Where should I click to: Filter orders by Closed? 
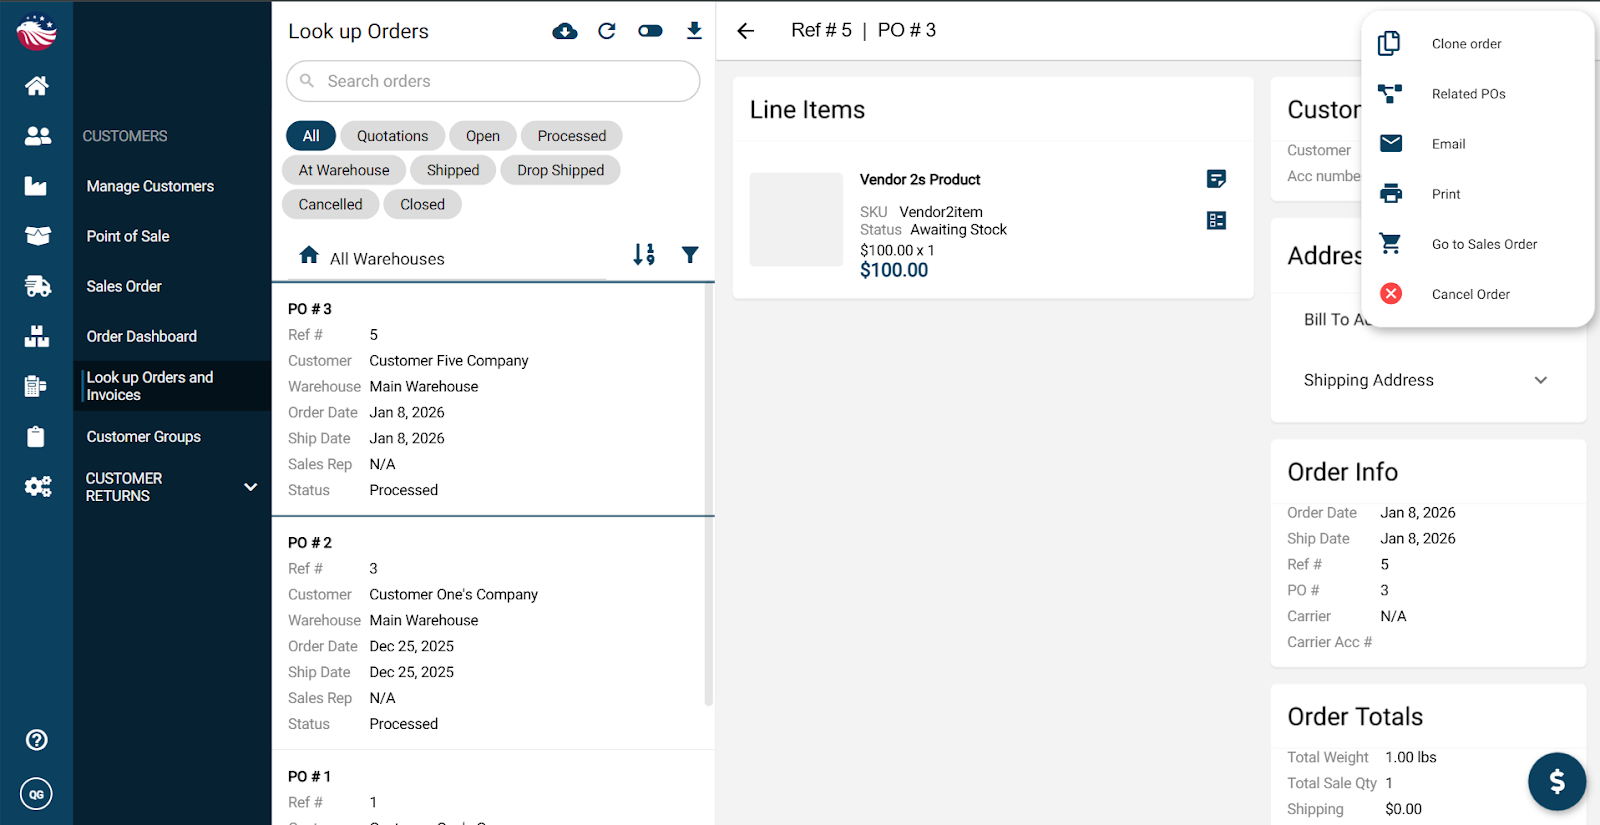pos(422,204)
